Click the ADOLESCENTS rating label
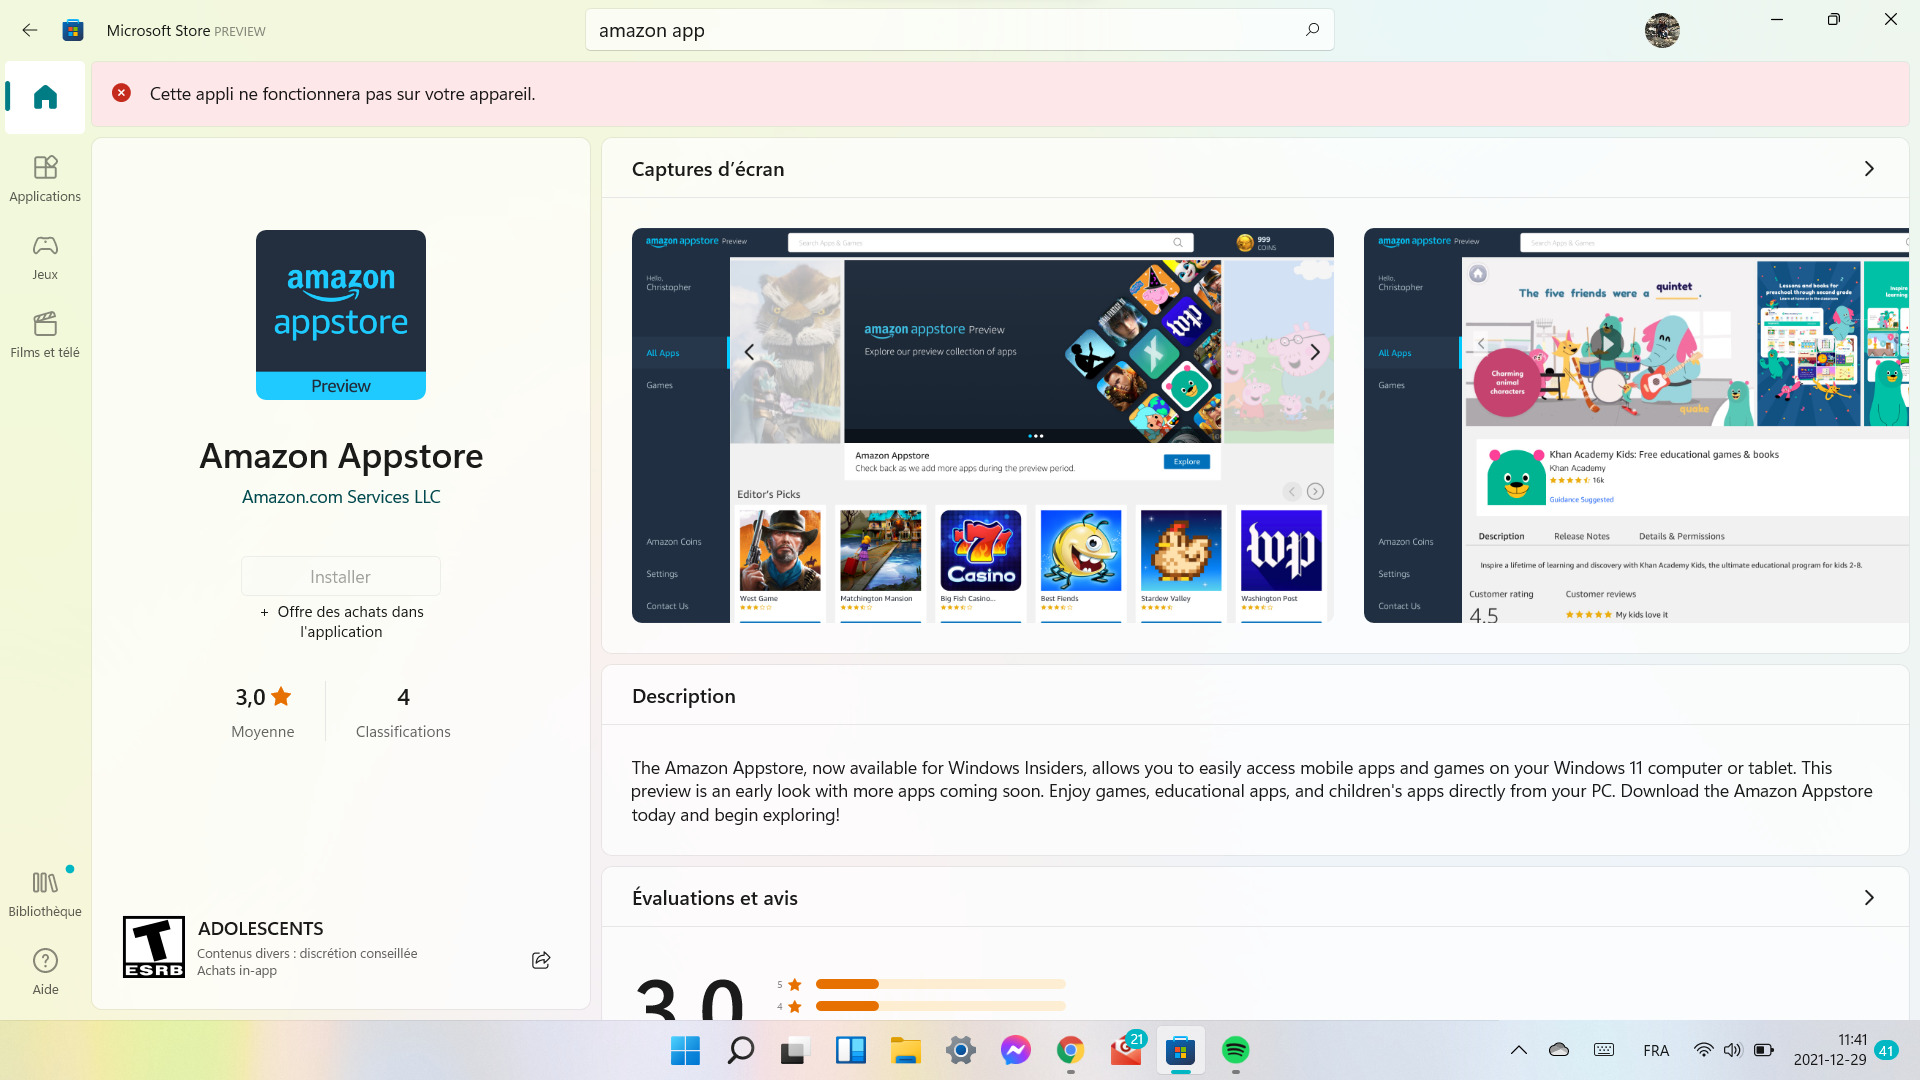The width and height of the screenshot is (1920, 1080). point(261,929)
